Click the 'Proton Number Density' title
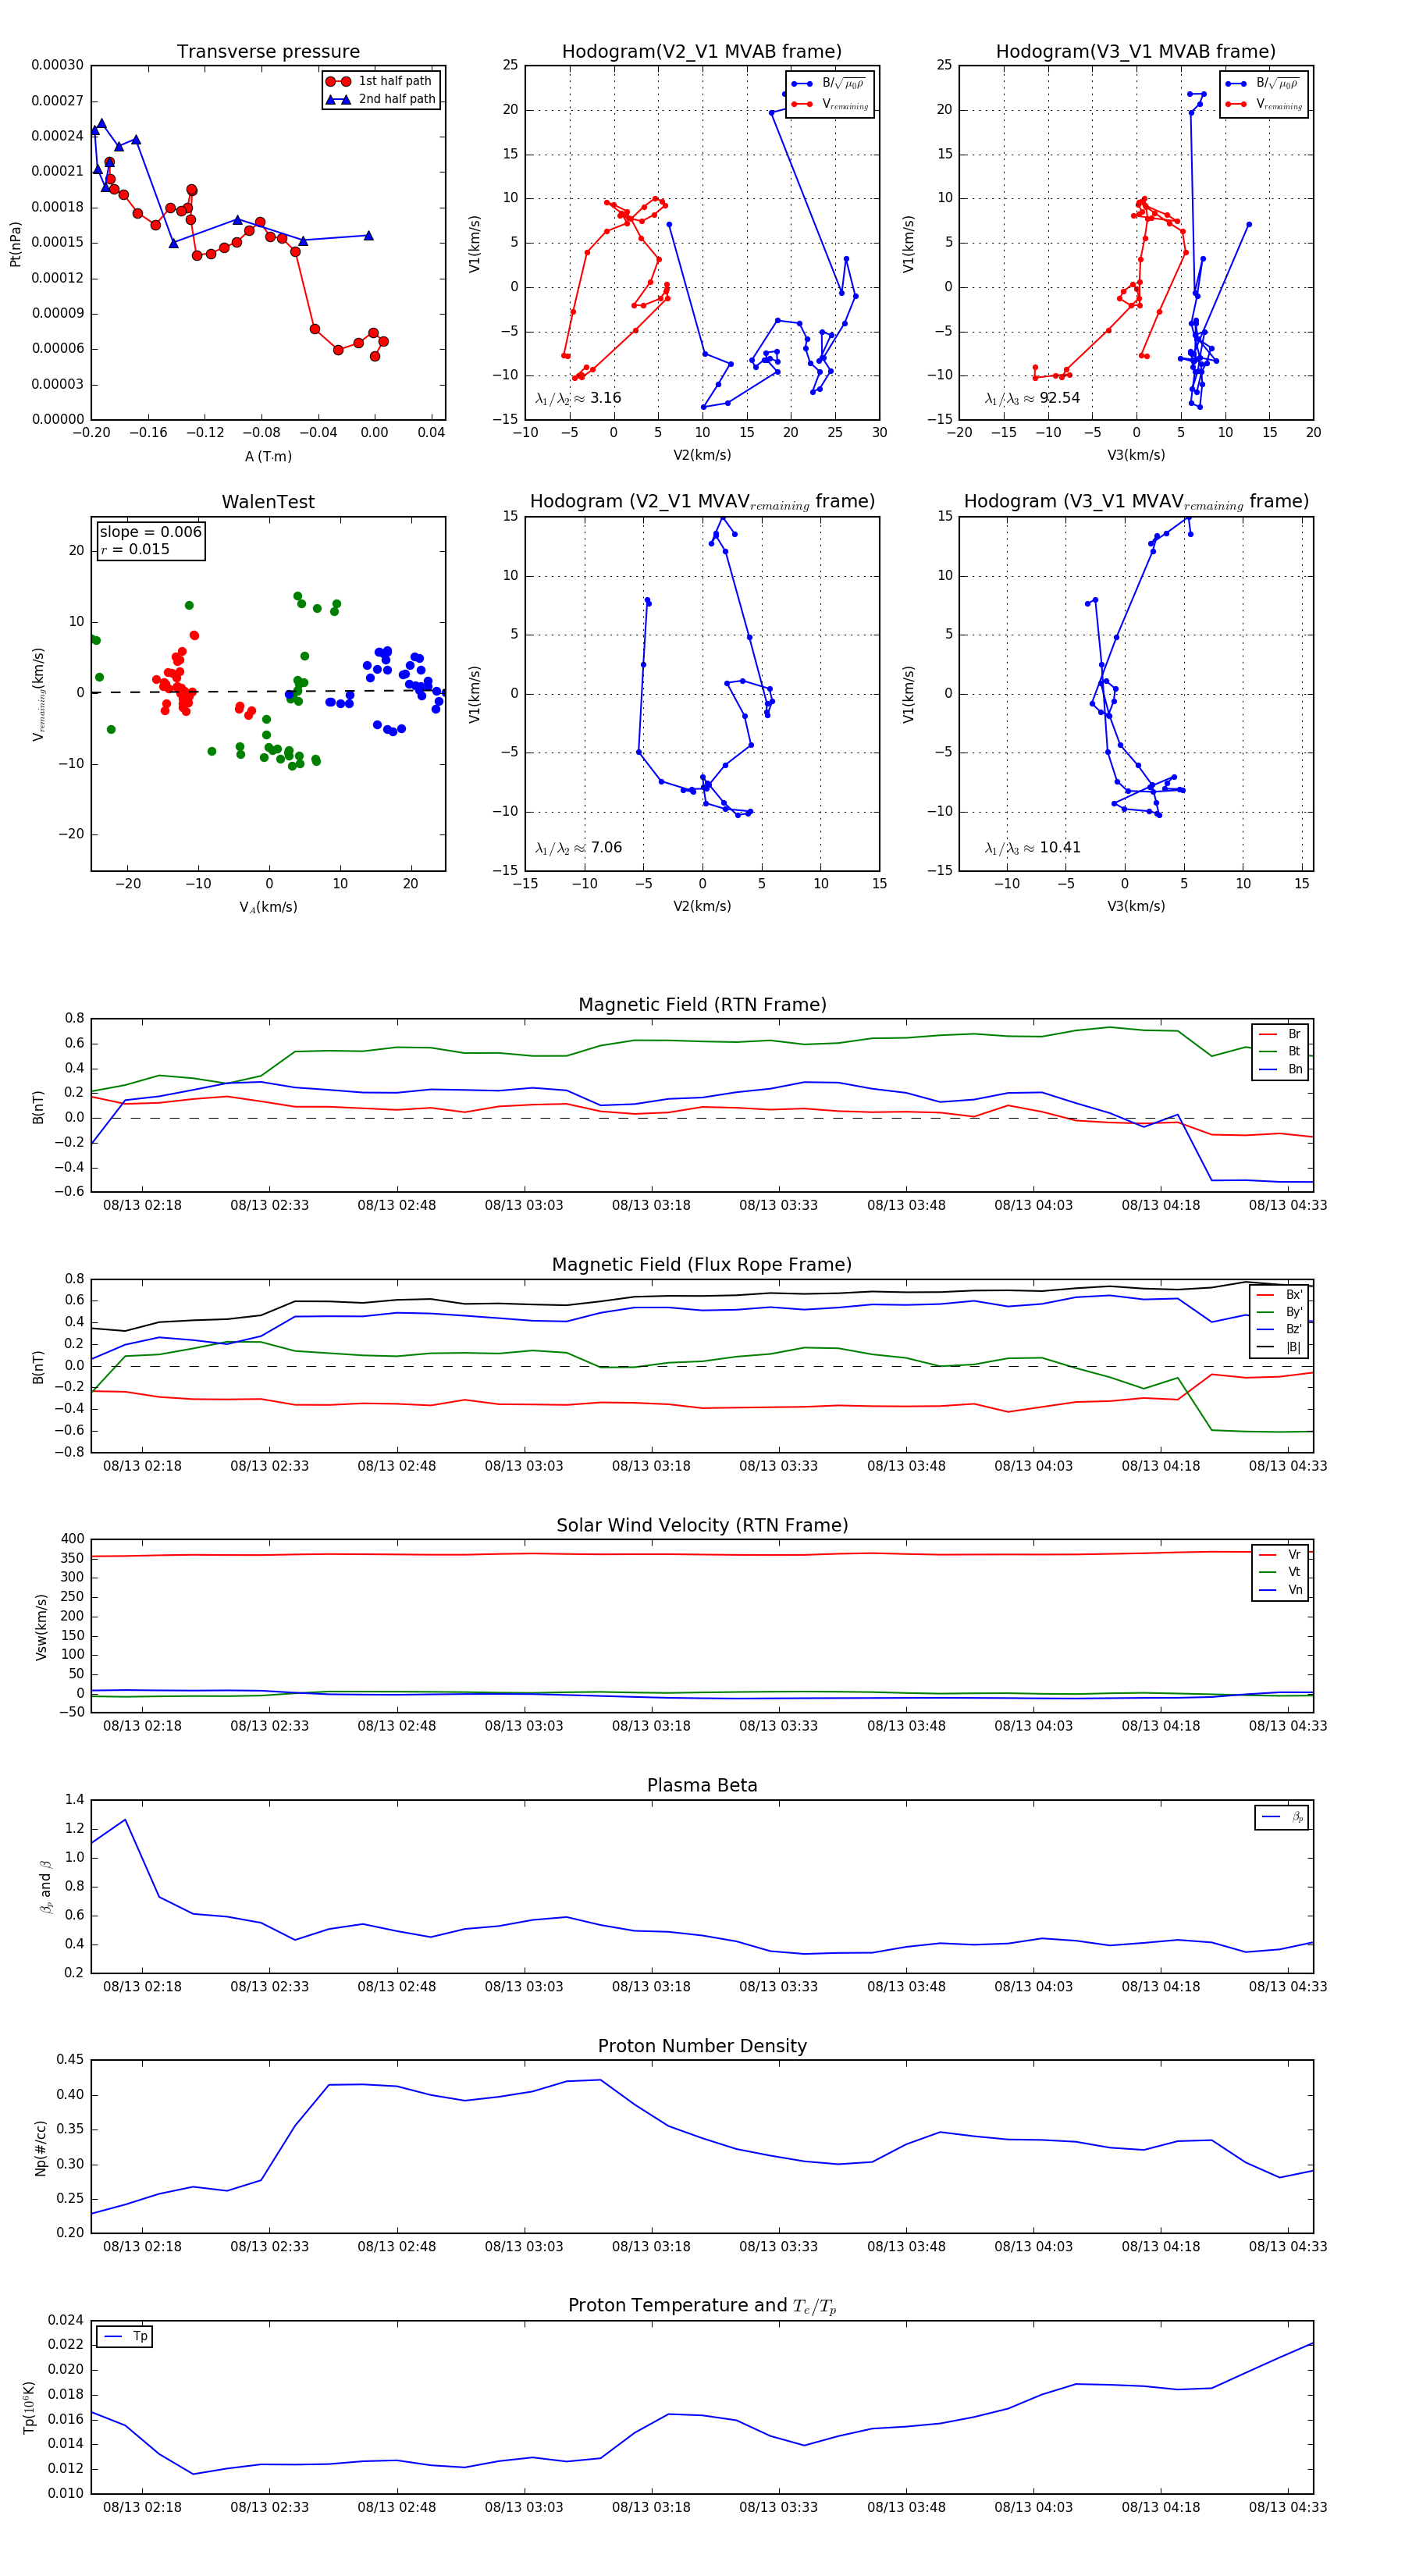Image resolution: width=1405 pixels, height=2576 pixels. click(702, 2046)
